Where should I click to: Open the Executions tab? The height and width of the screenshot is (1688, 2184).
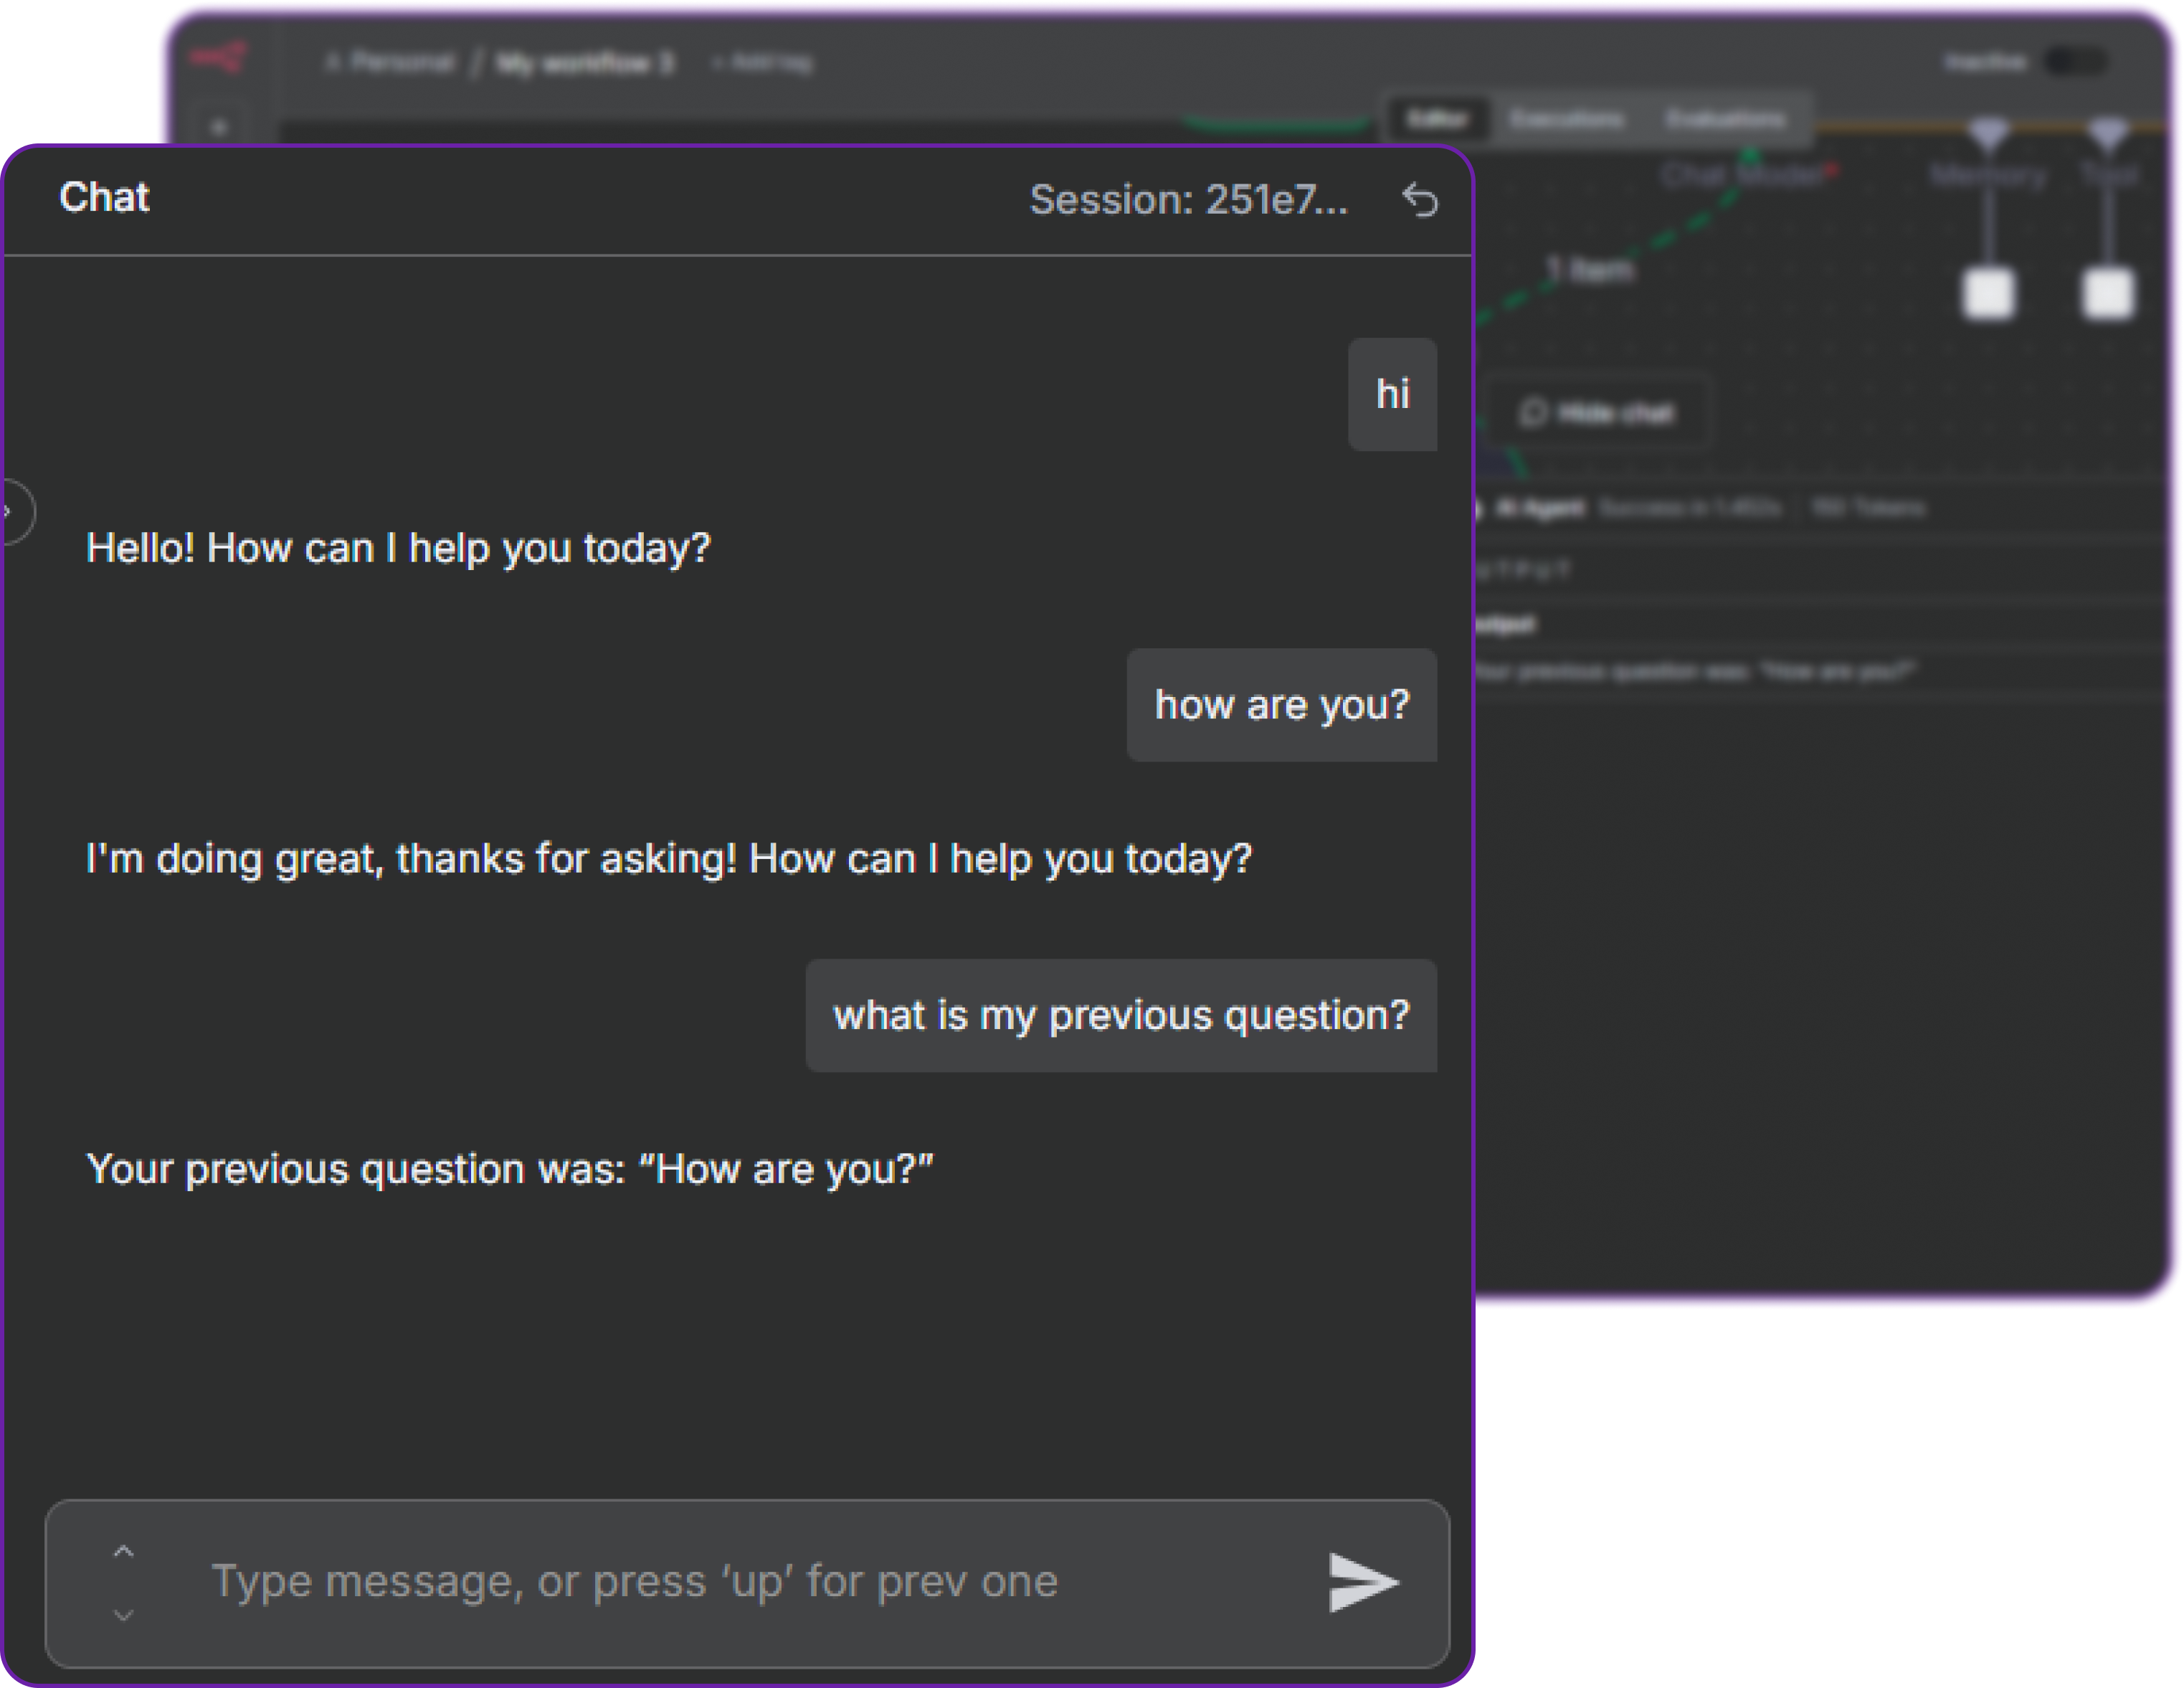tap(1566, 119)
